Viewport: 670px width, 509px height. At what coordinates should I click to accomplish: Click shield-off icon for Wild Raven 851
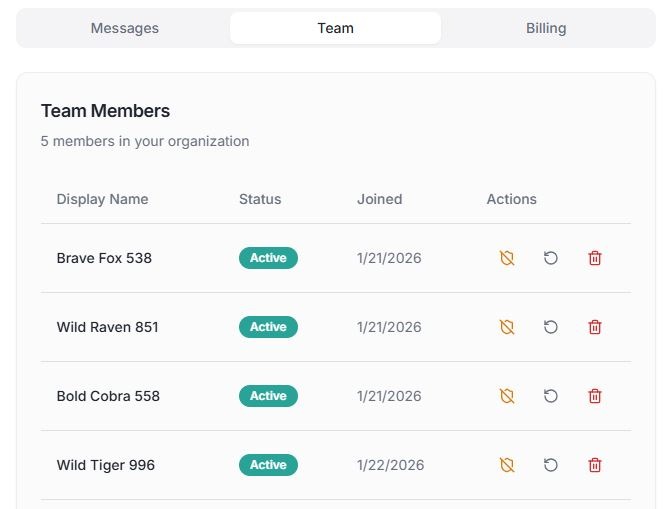[x=507, y=327]
